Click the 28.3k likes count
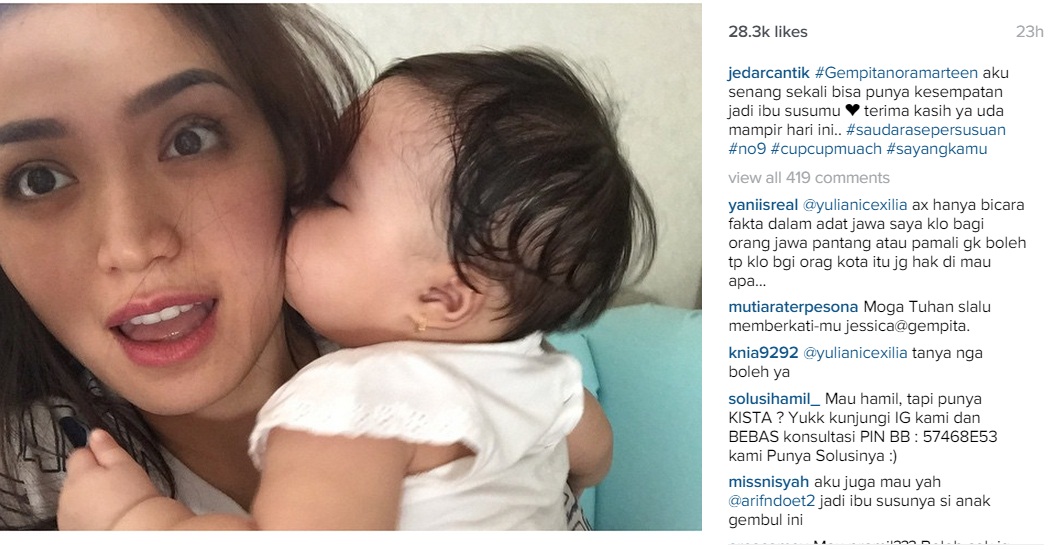The image size is (1051, 551). tap(768, 32)
